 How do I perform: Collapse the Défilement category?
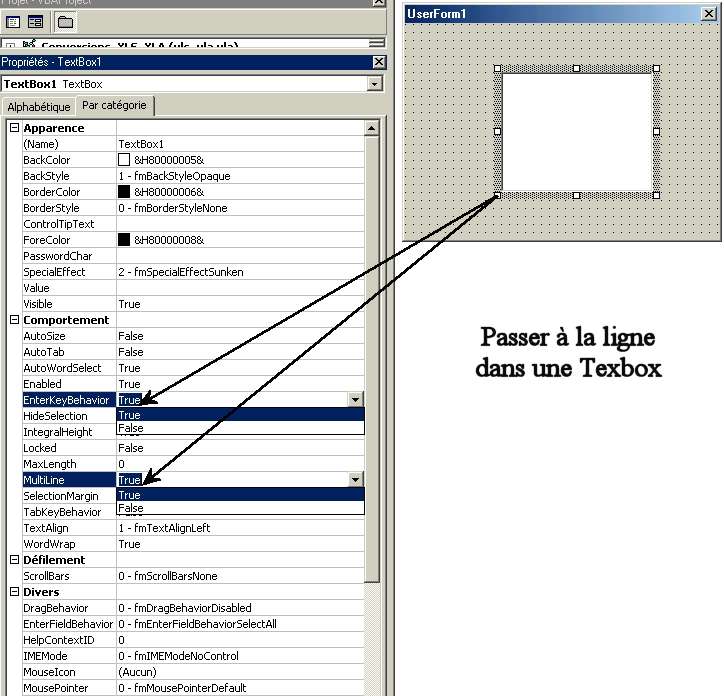[x=14, y=560]
